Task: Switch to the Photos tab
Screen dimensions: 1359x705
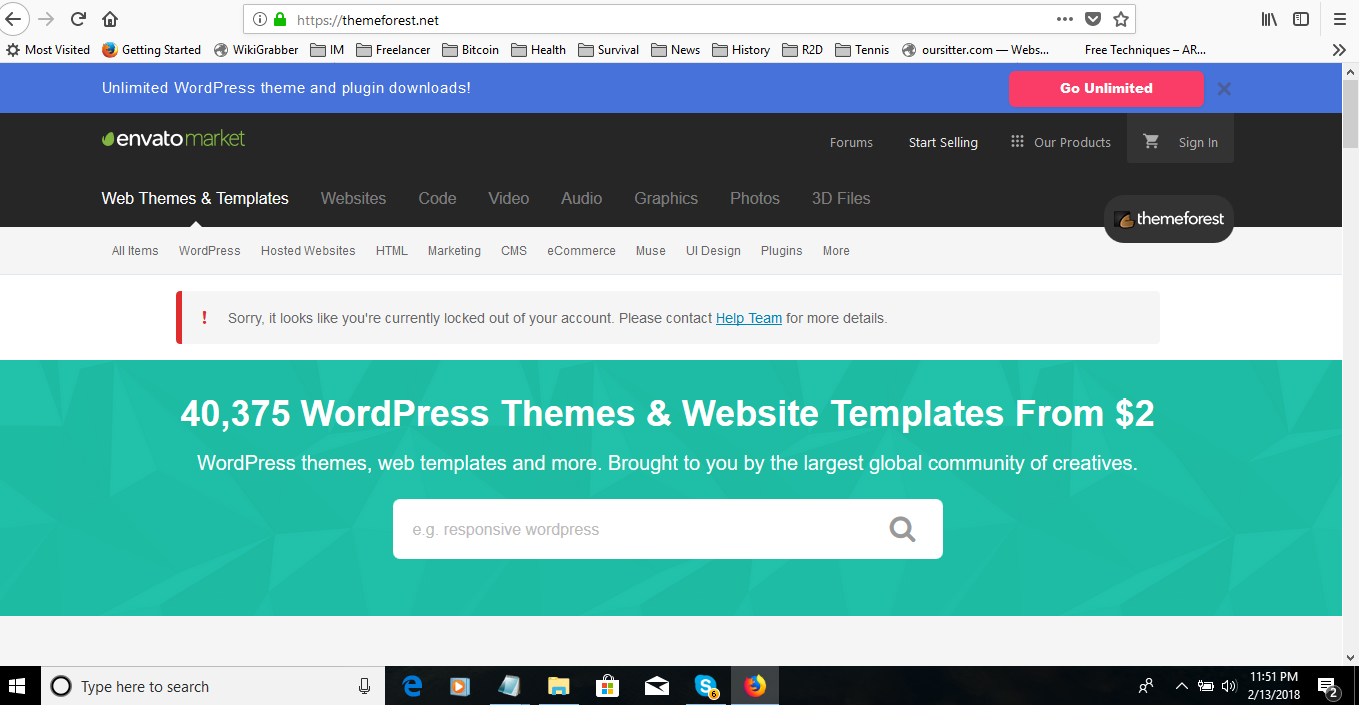Action: [x=755, y=198]
